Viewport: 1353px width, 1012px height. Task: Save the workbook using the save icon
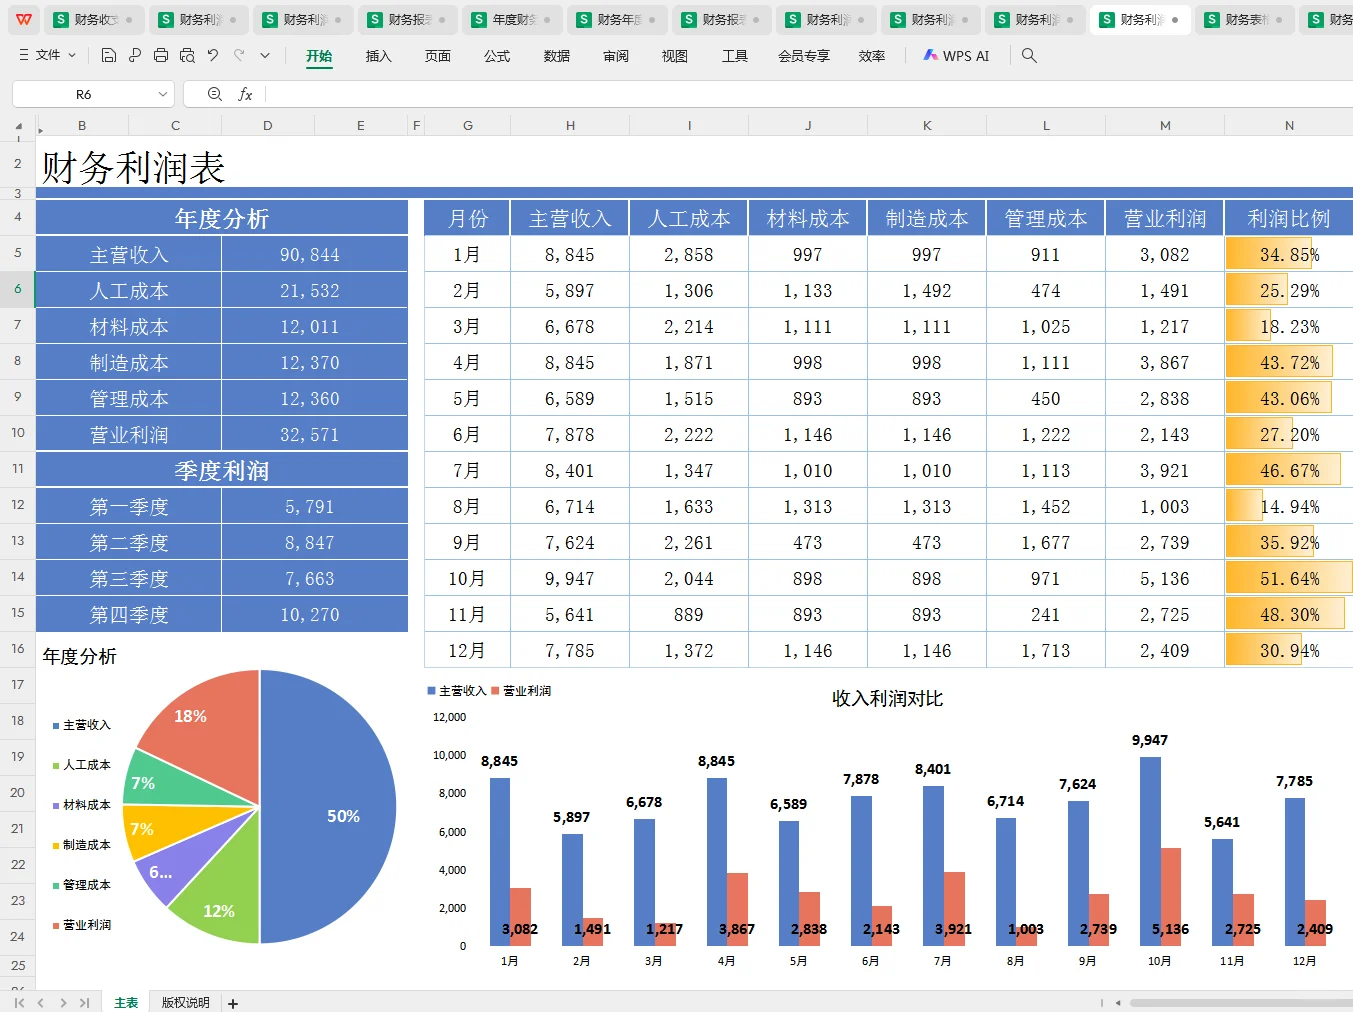[x=108, y=56]
